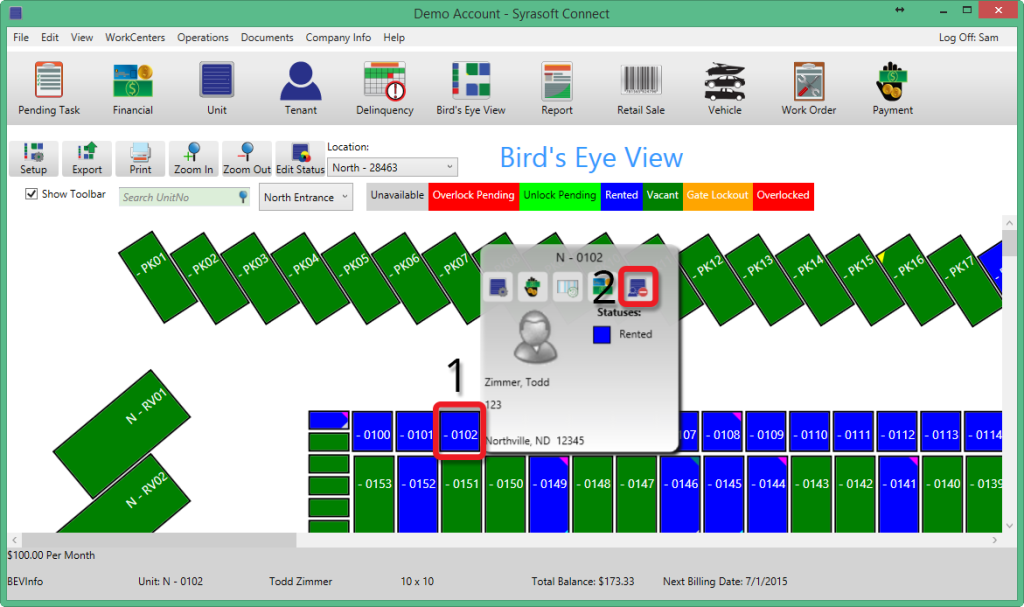
Task: Click the calendar clock icon in popup
Action: [567, 287]
